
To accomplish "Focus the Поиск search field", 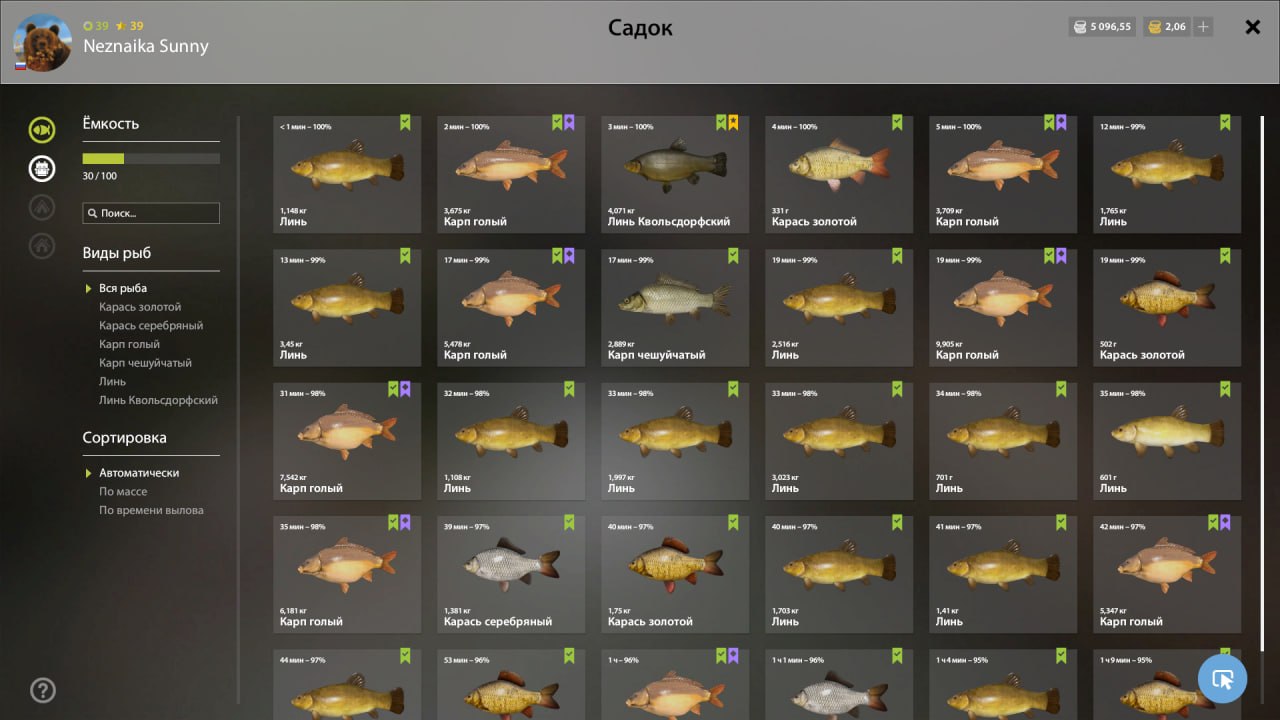I will click(151, 213).
